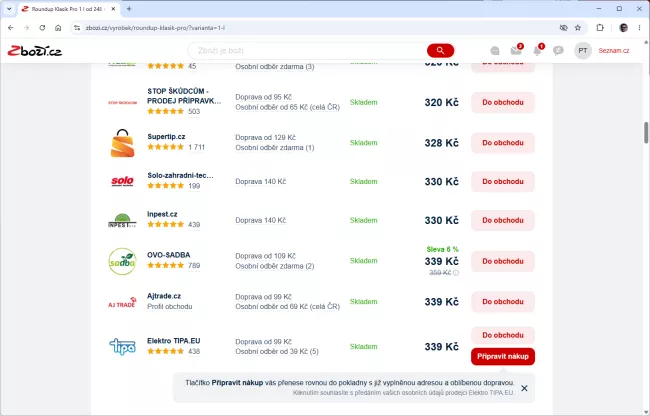Viewport: 650px width, 416px height.
Task: Click the info icon next to 359 Kč
Action: [456, 273]
